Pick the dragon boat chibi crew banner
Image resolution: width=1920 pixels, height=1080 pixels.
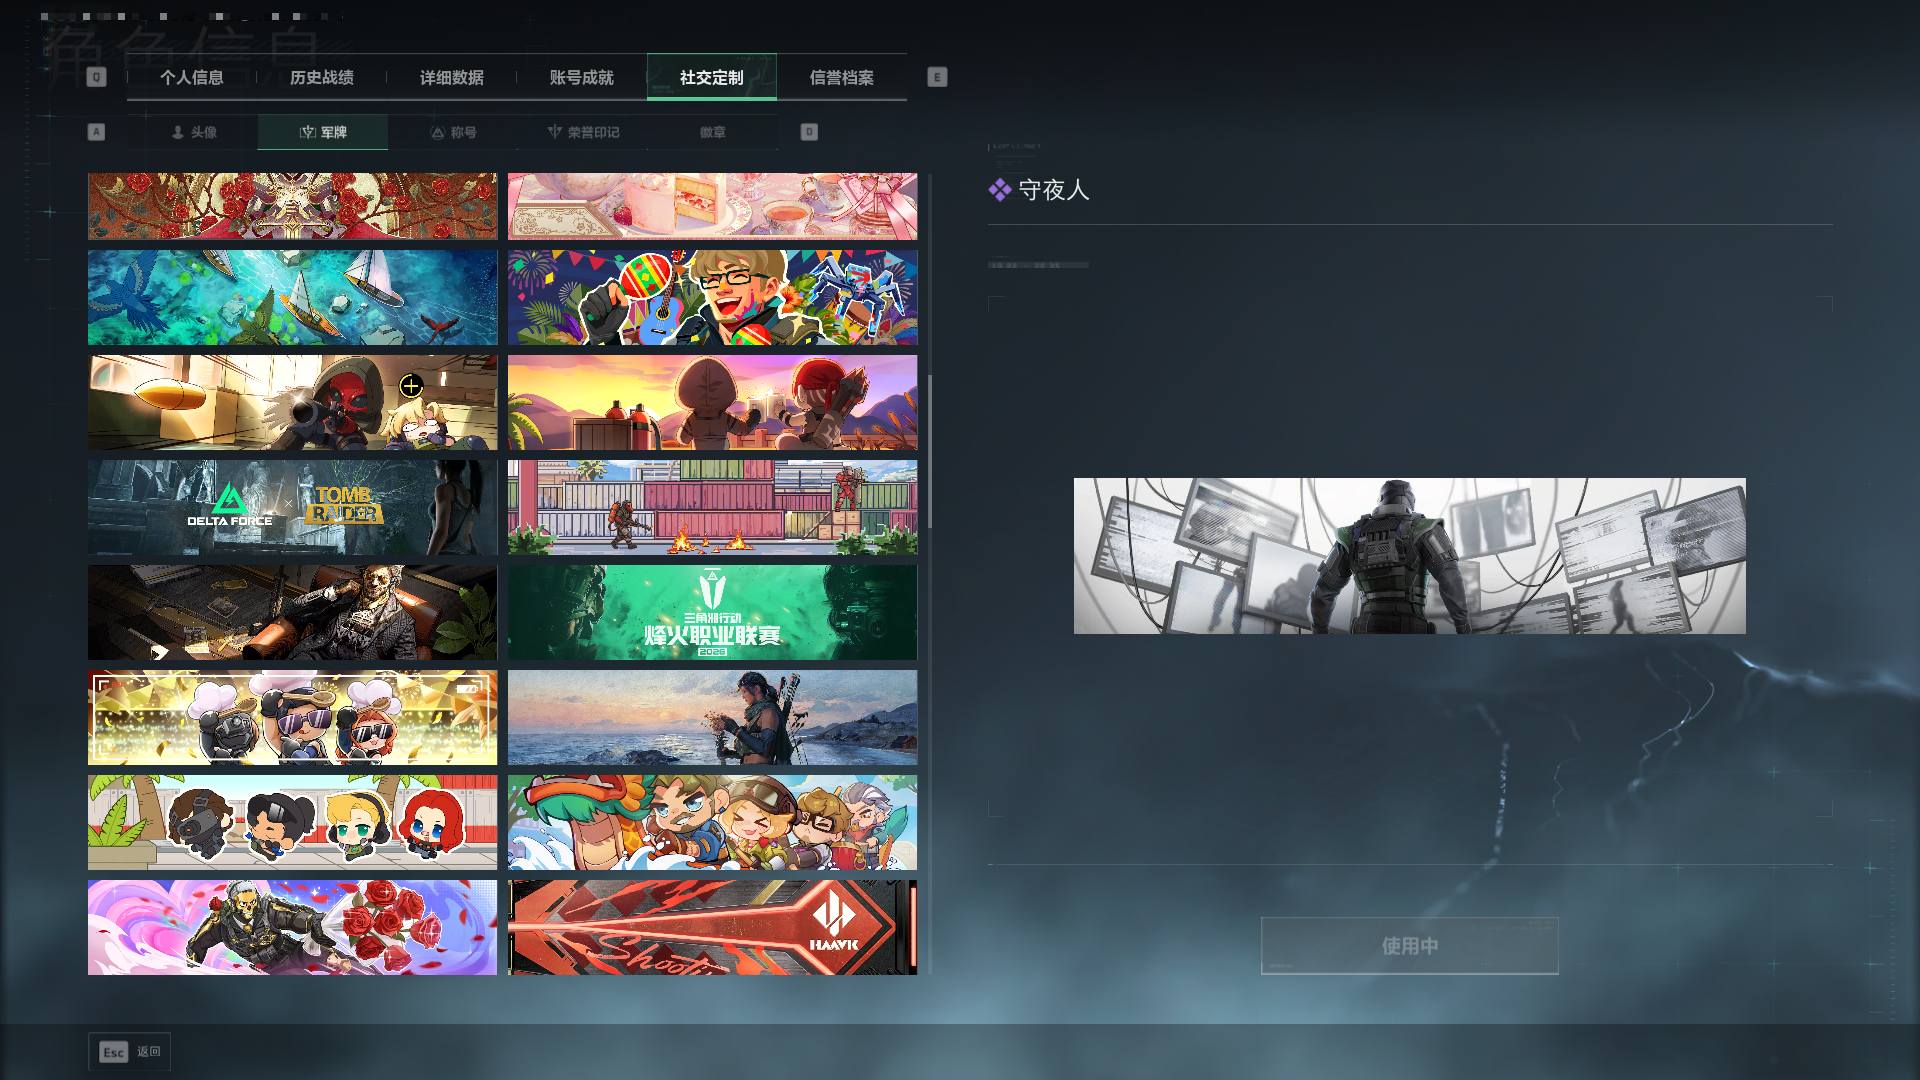click(x=712, y=822)
